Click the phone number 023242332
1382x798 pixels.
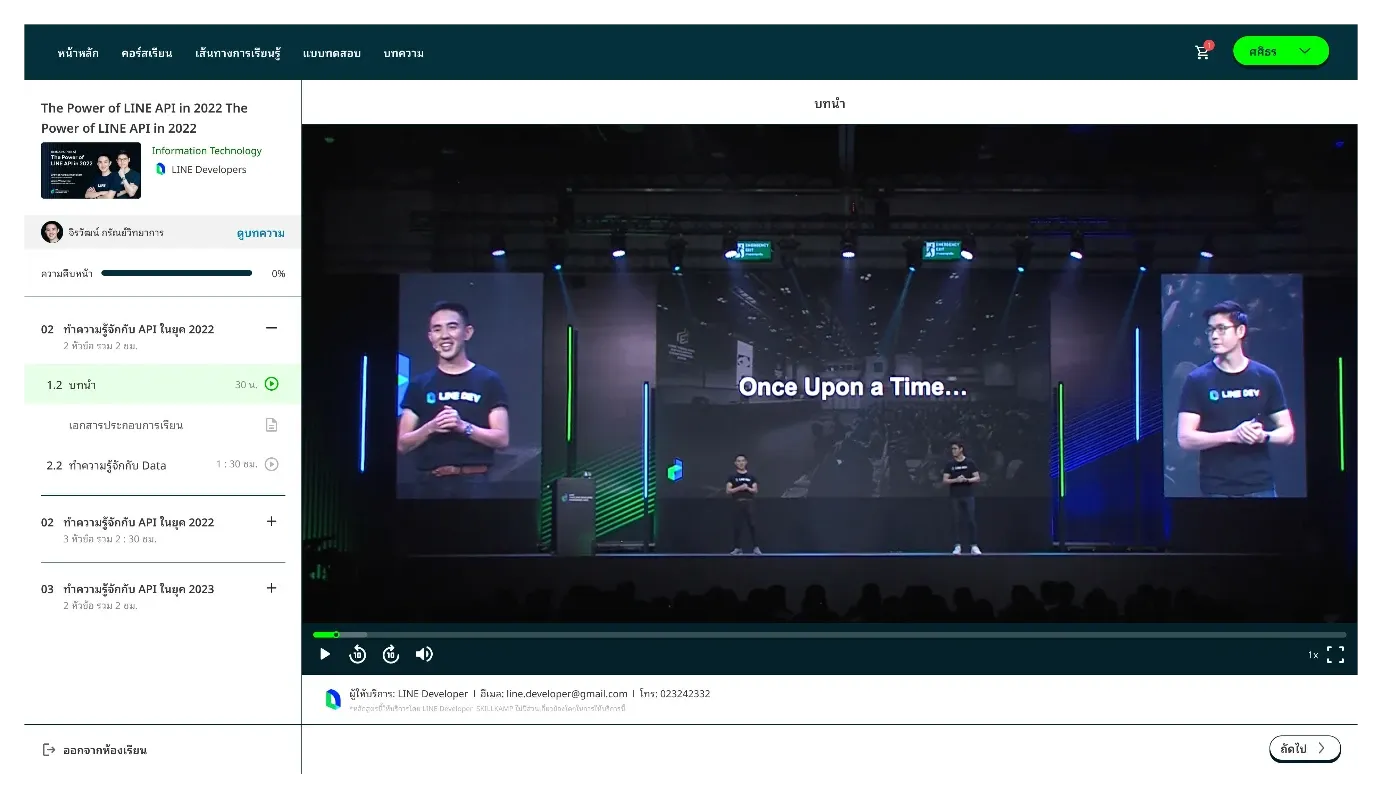685,694
